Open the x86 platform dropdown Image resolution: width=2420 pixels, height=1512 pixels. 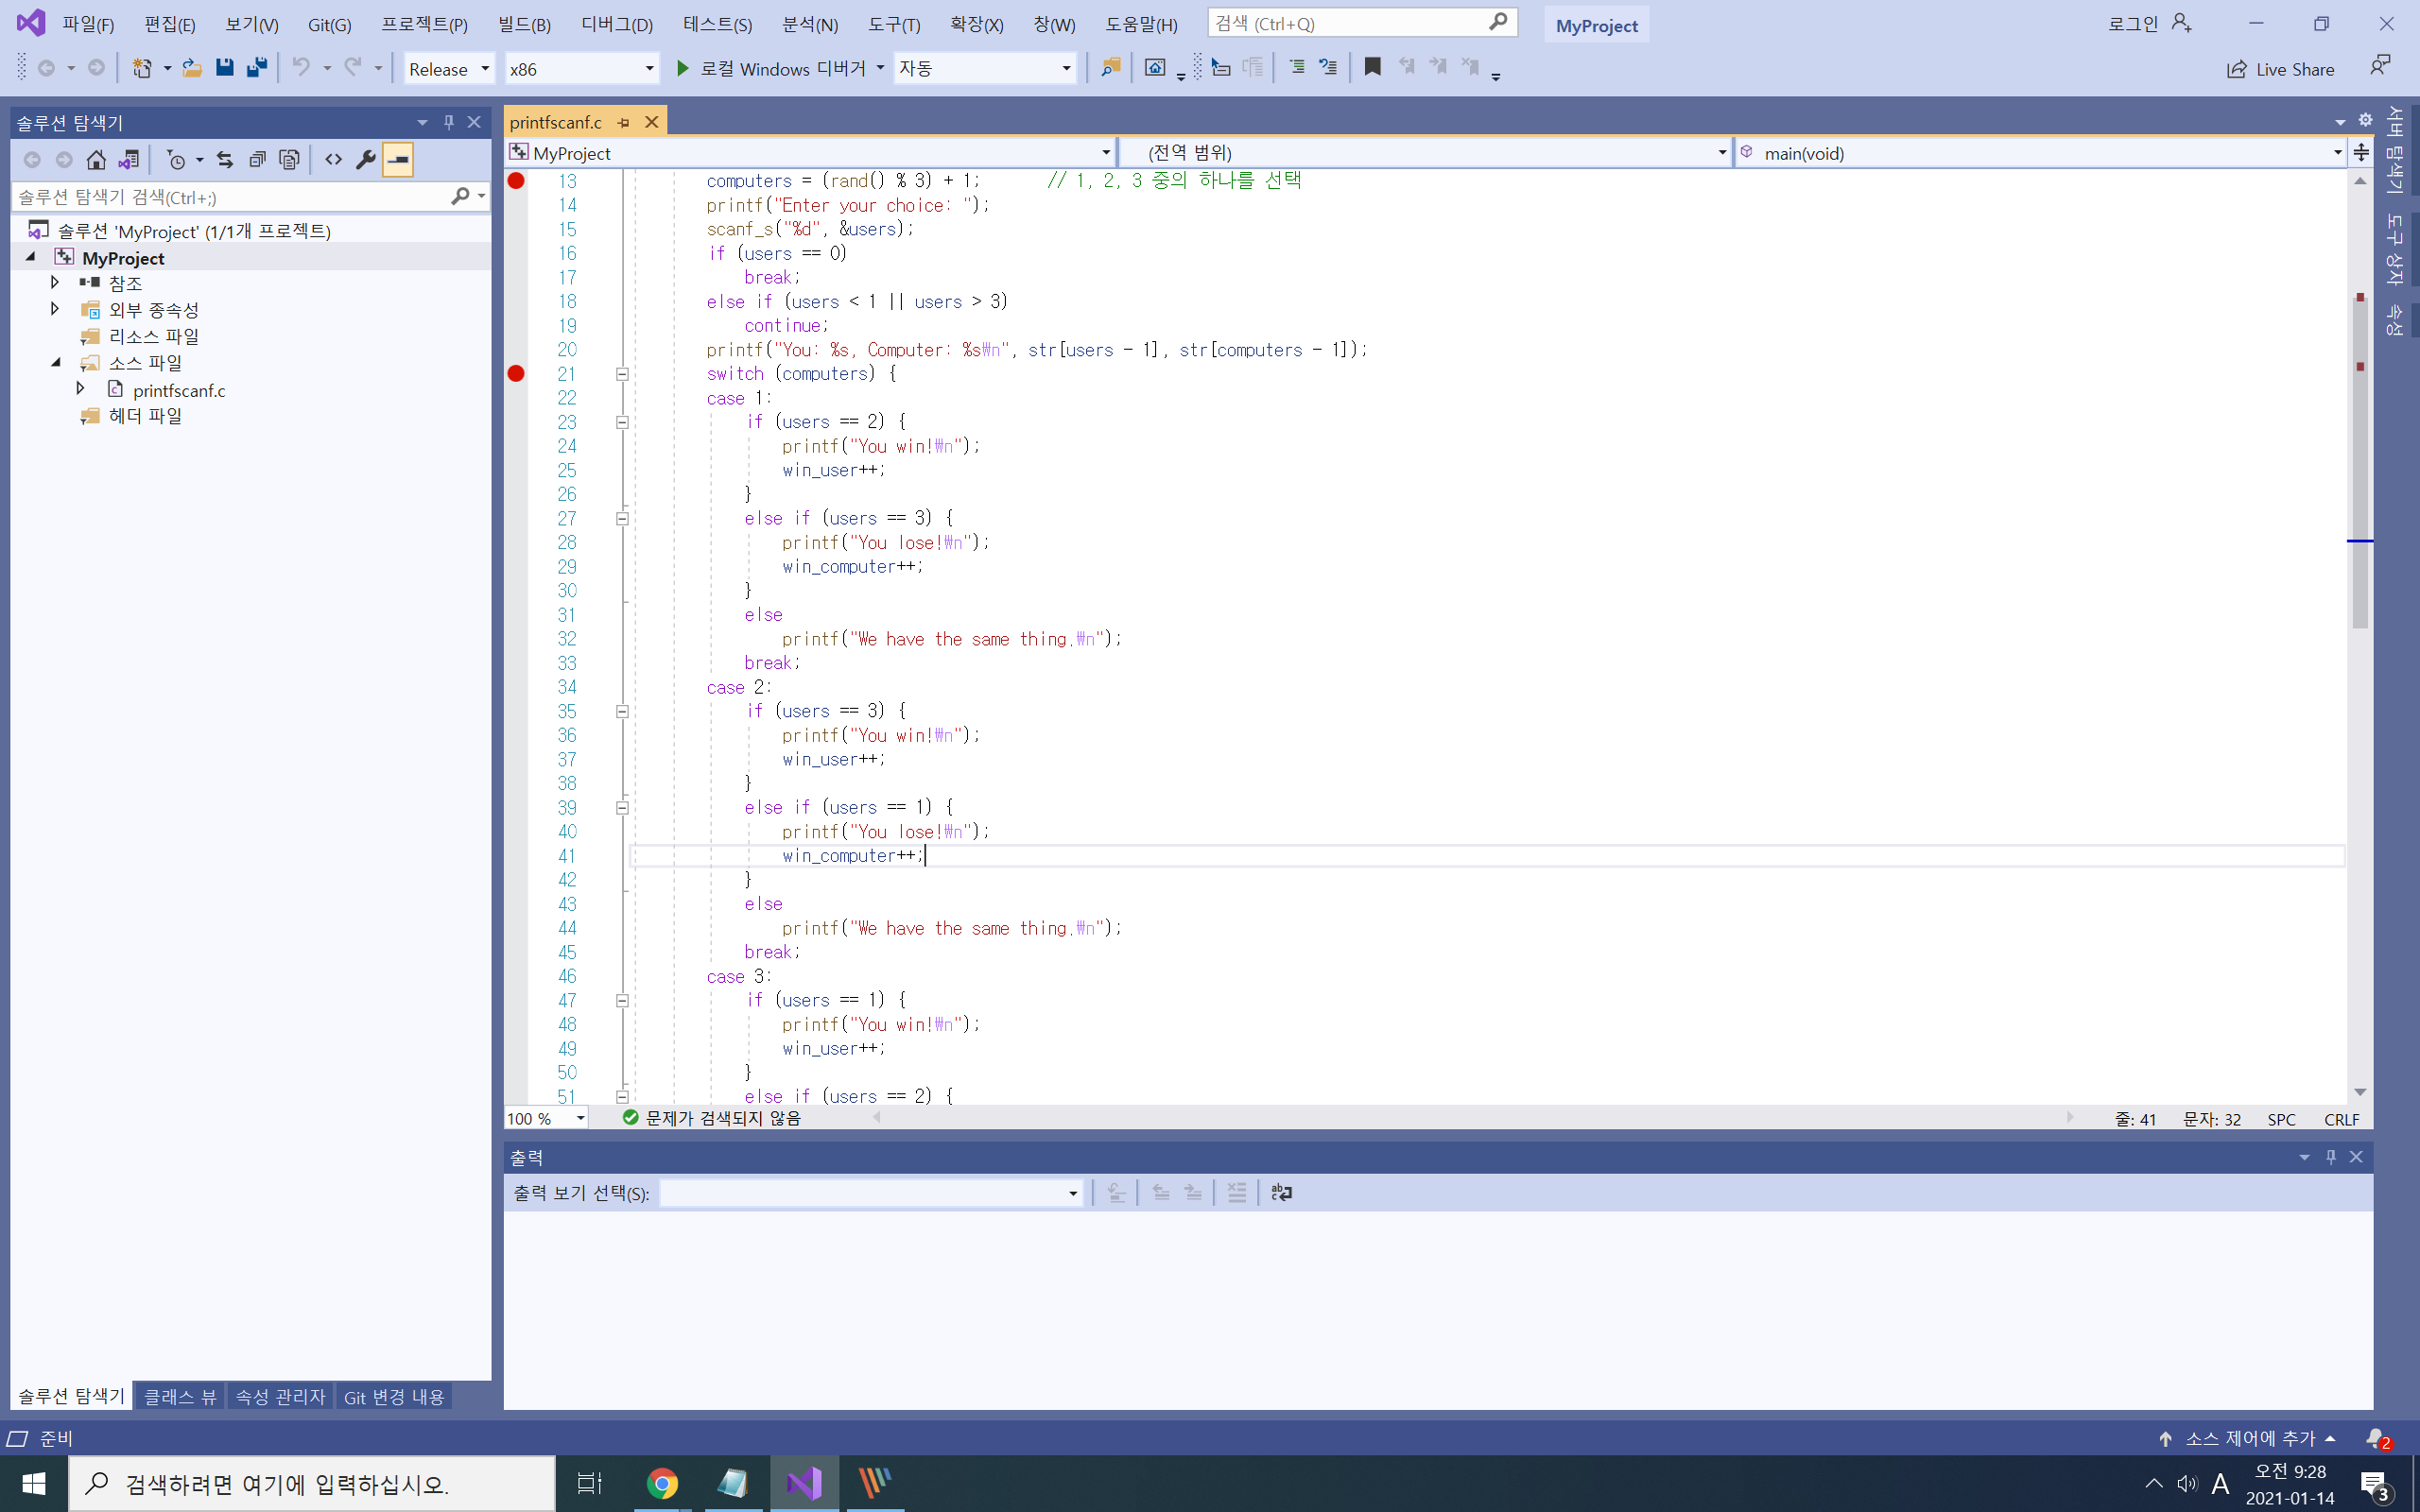tap(581, 68)
